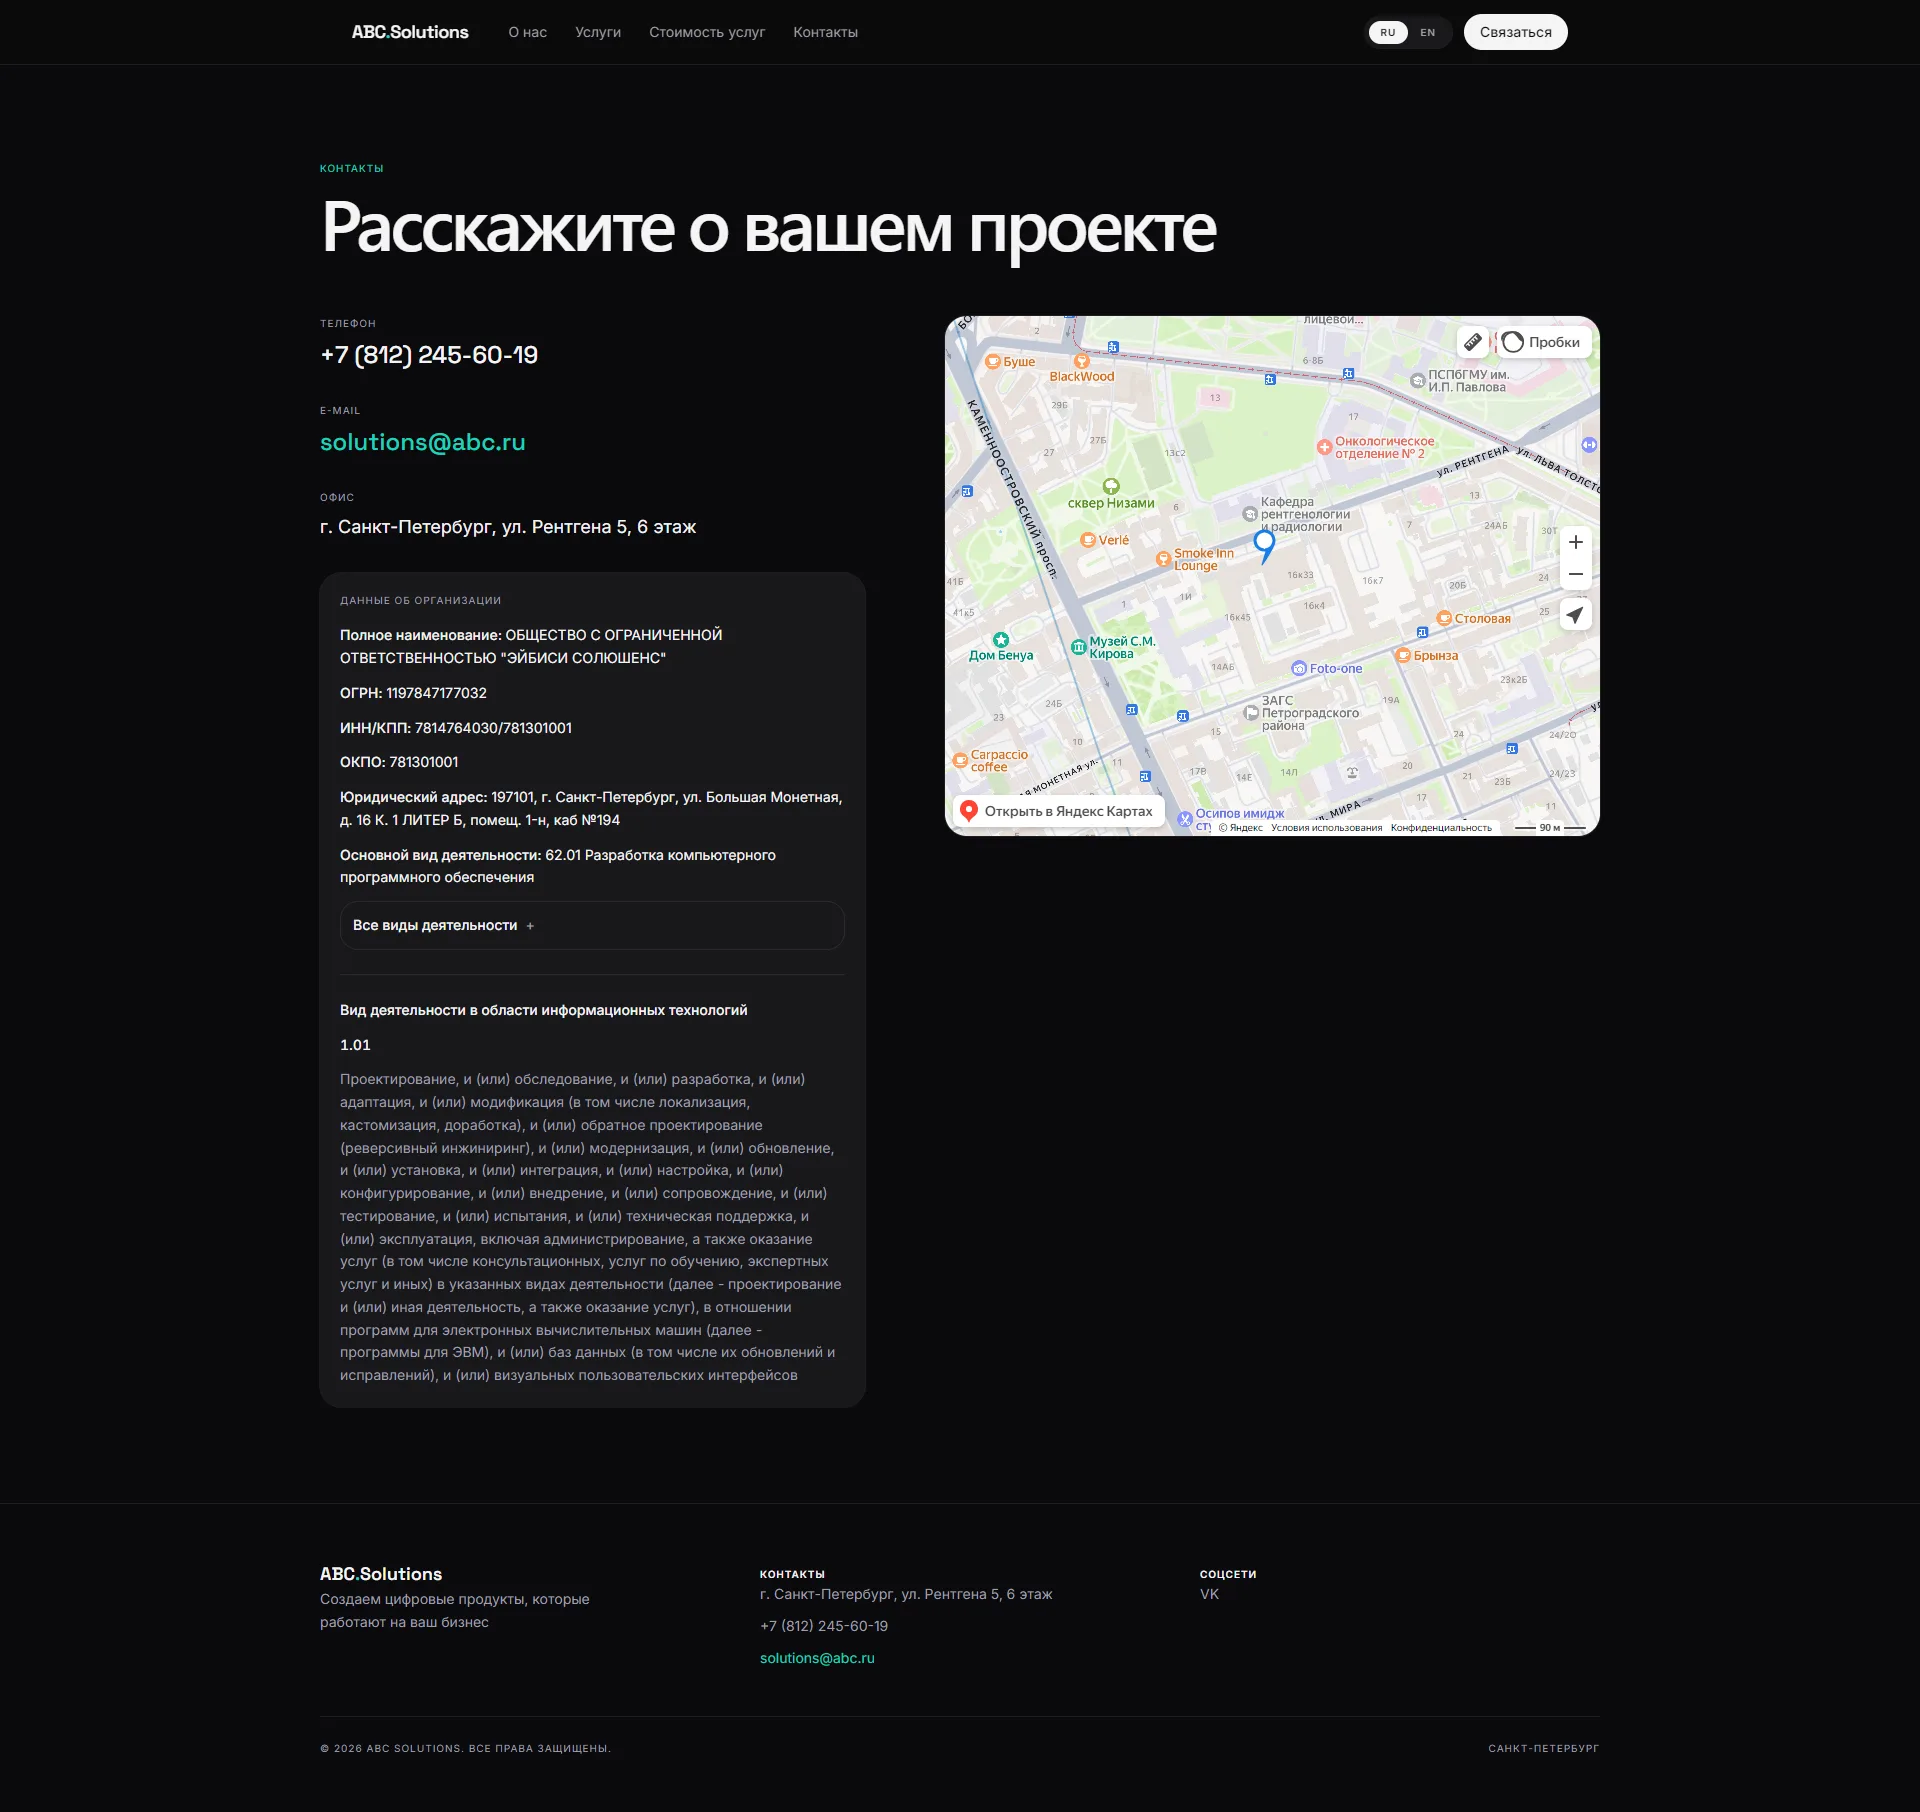This screenshot has width=1920, height=1812.
Task: Open Стоимость услуг nav page
Action: point(707,32)
